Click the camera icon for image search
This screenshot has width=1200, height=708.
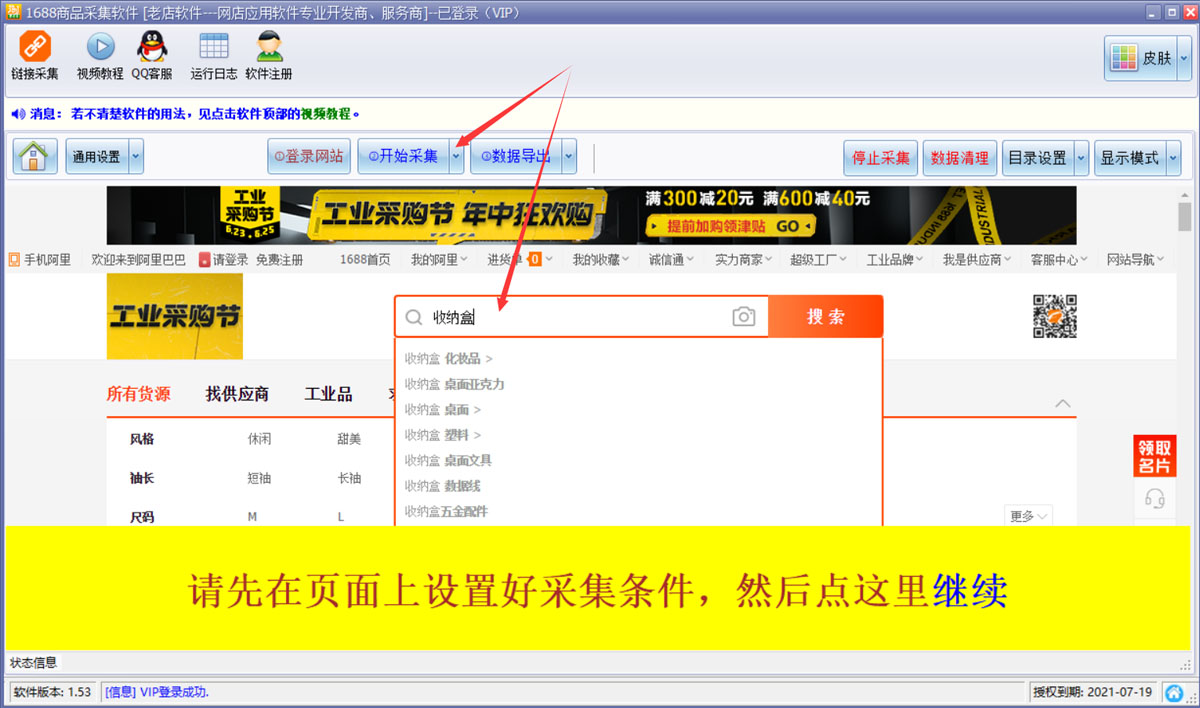tap(742, 316)
